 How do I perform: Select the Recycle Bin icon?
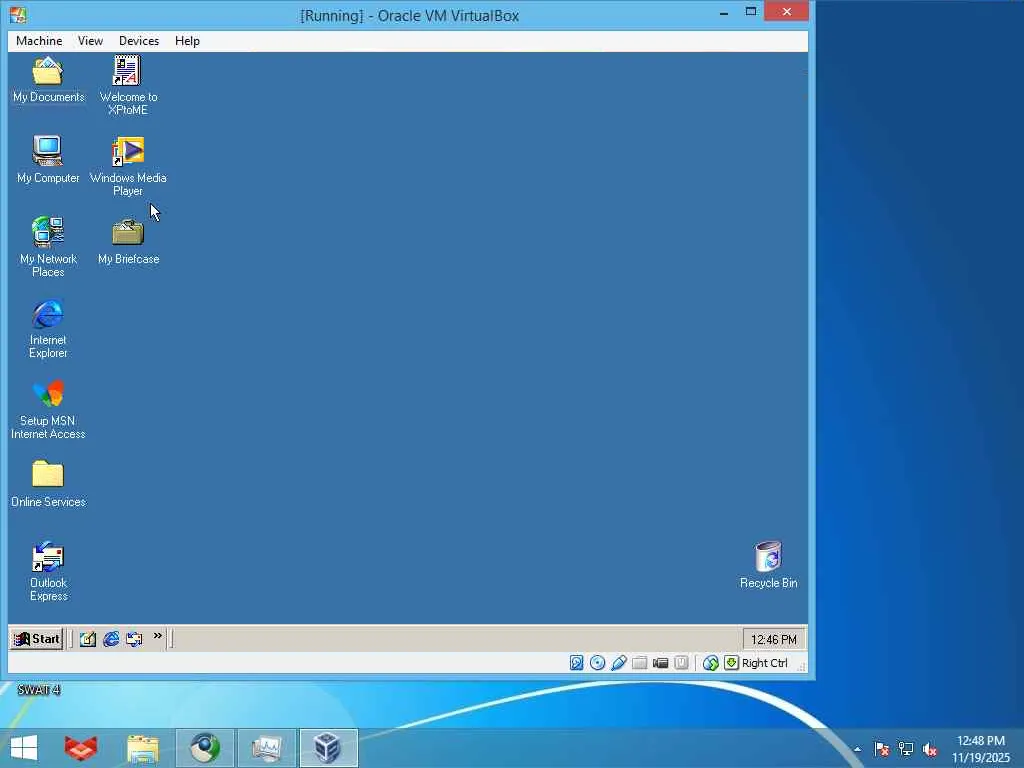769,565
